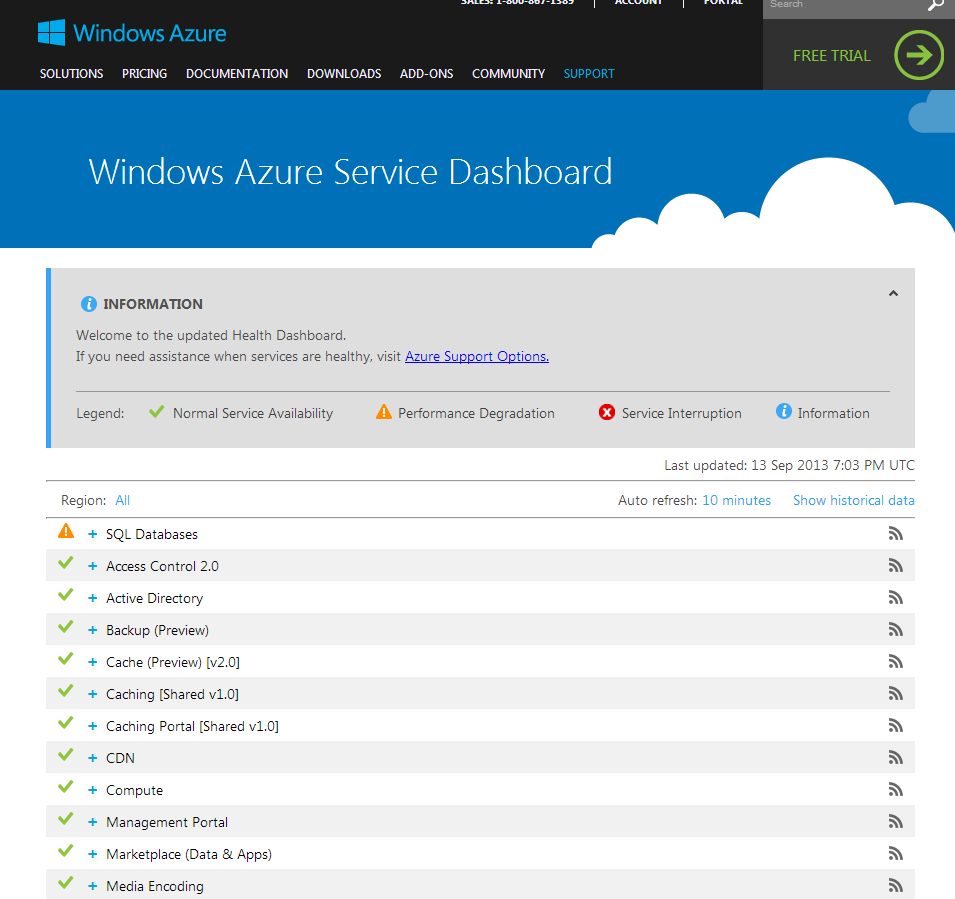Expand the SQL Databases row
The image size is (955, 899).
(x=93, y=535)
